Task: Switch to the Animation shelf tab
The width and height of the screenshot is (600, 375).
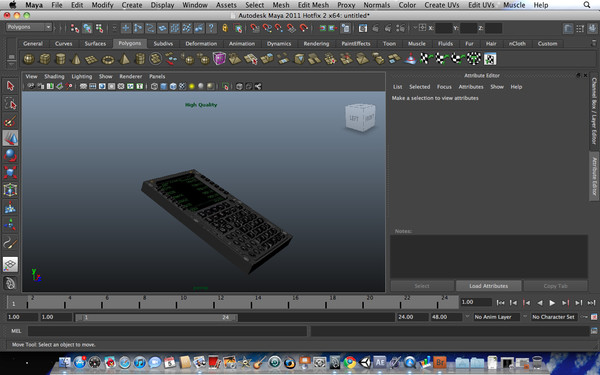Action: tap(241, 44)
